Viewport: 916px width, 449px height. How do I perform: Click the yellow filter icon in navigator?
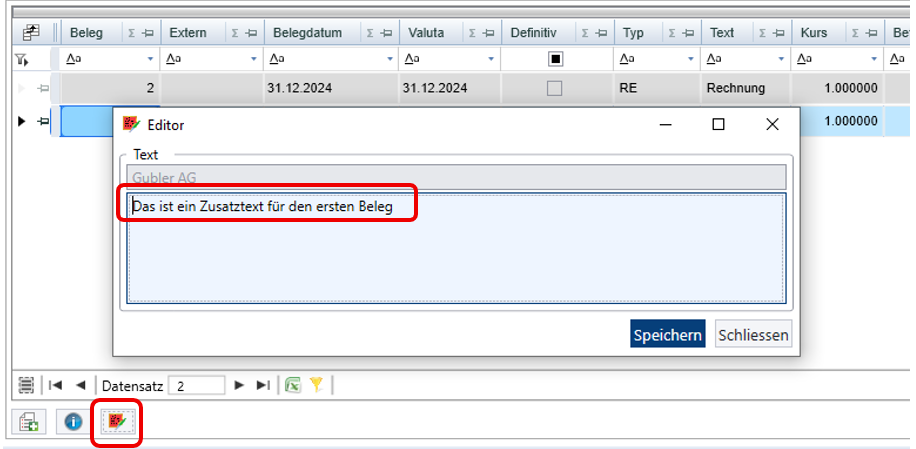316,385
